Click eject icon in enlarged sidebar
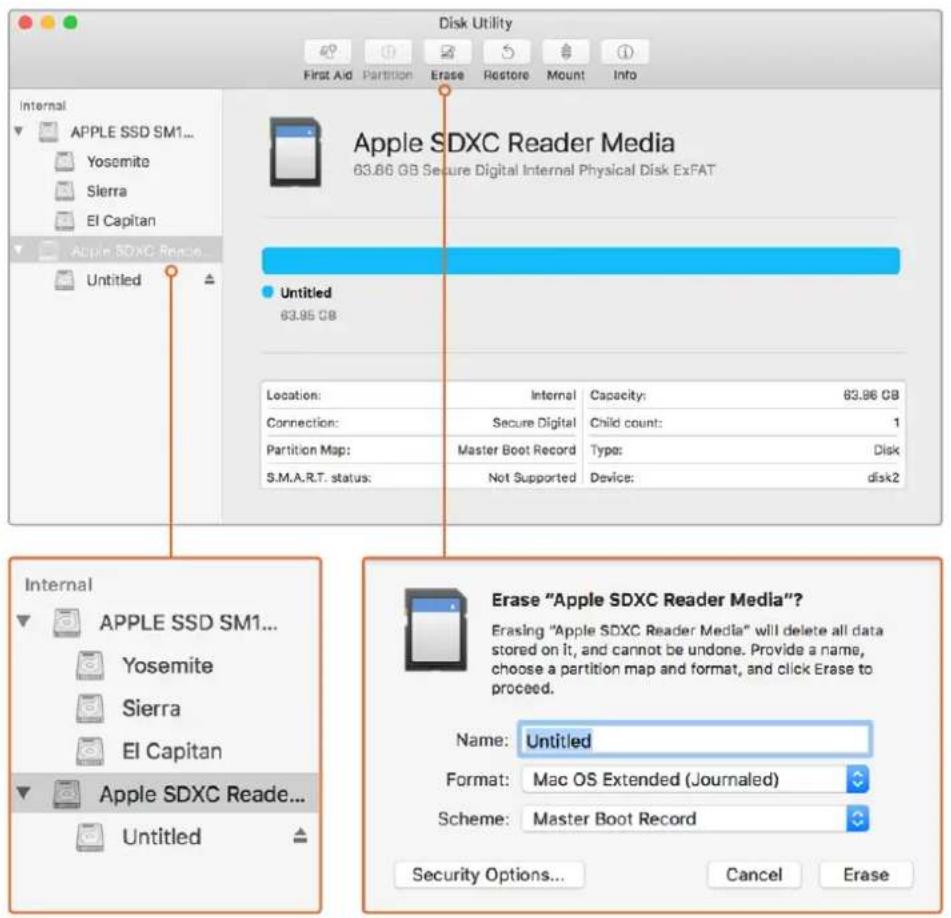This screenshot has height=918, width=951. click(300, 836)
